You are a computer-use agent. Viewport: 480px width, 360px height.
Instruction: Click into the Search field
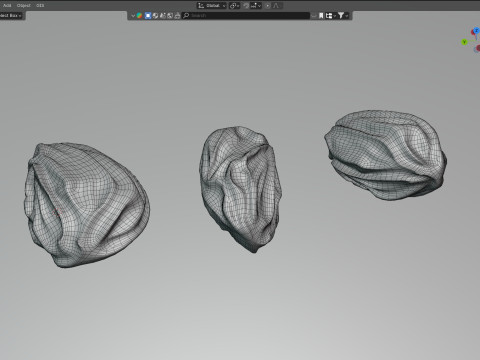246,15
